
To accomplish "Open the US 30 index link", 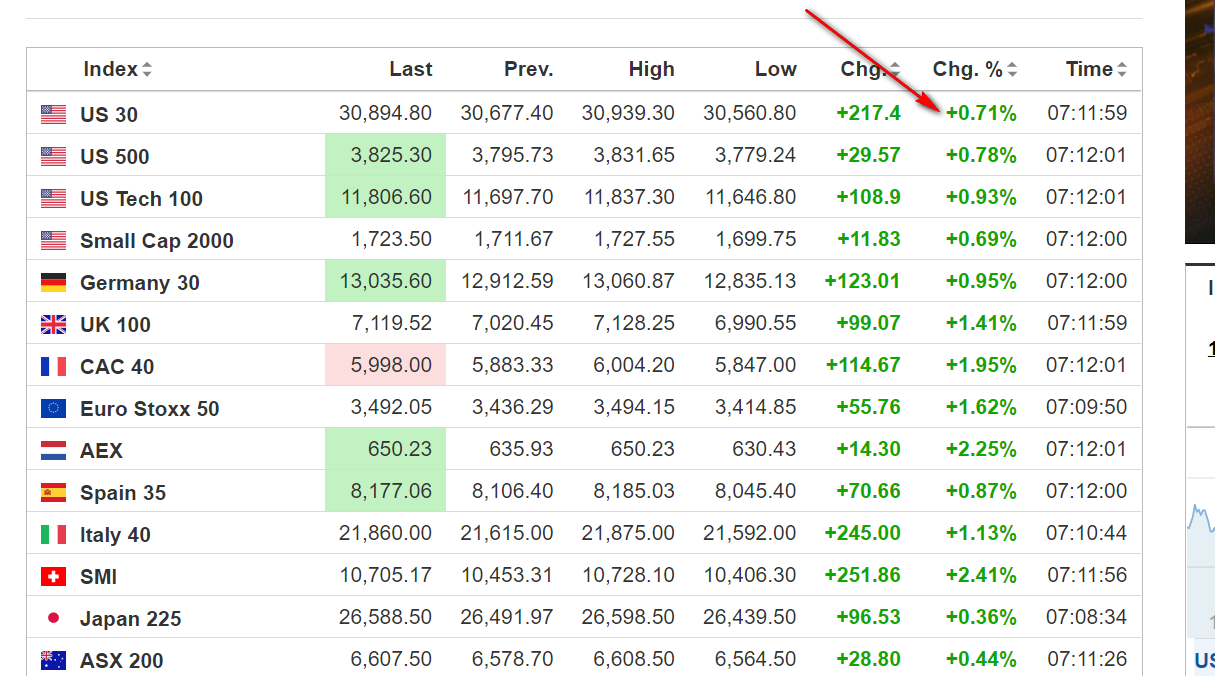I will 109,114.
